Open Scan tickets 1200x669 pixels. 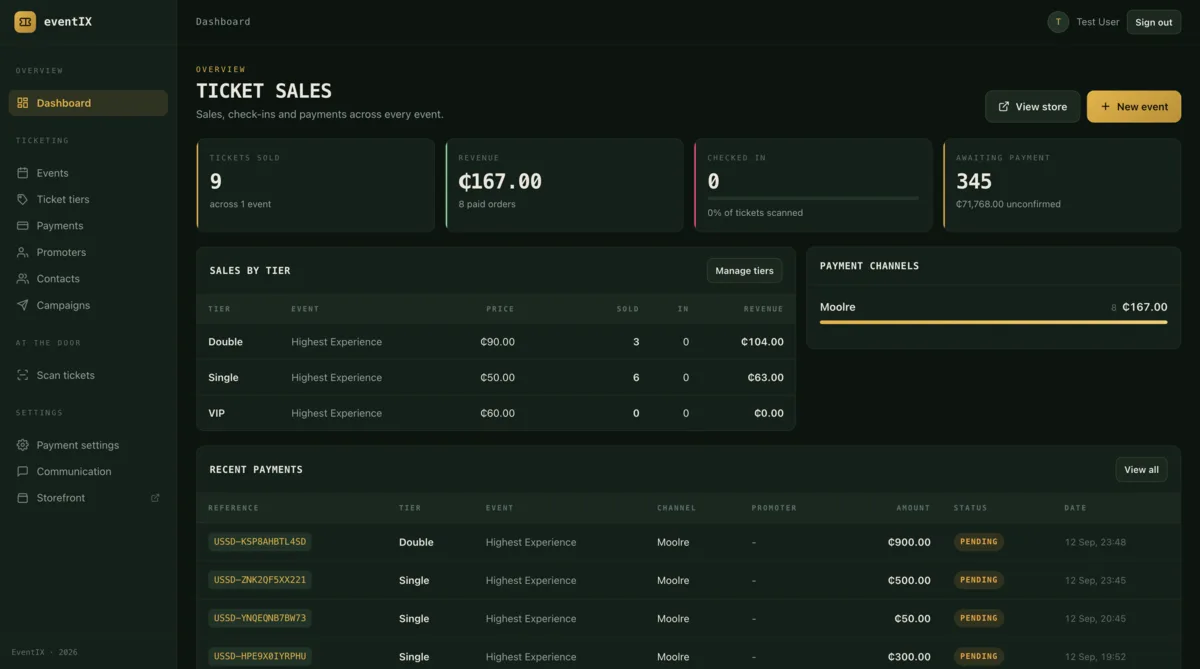(x=88, y=375)
